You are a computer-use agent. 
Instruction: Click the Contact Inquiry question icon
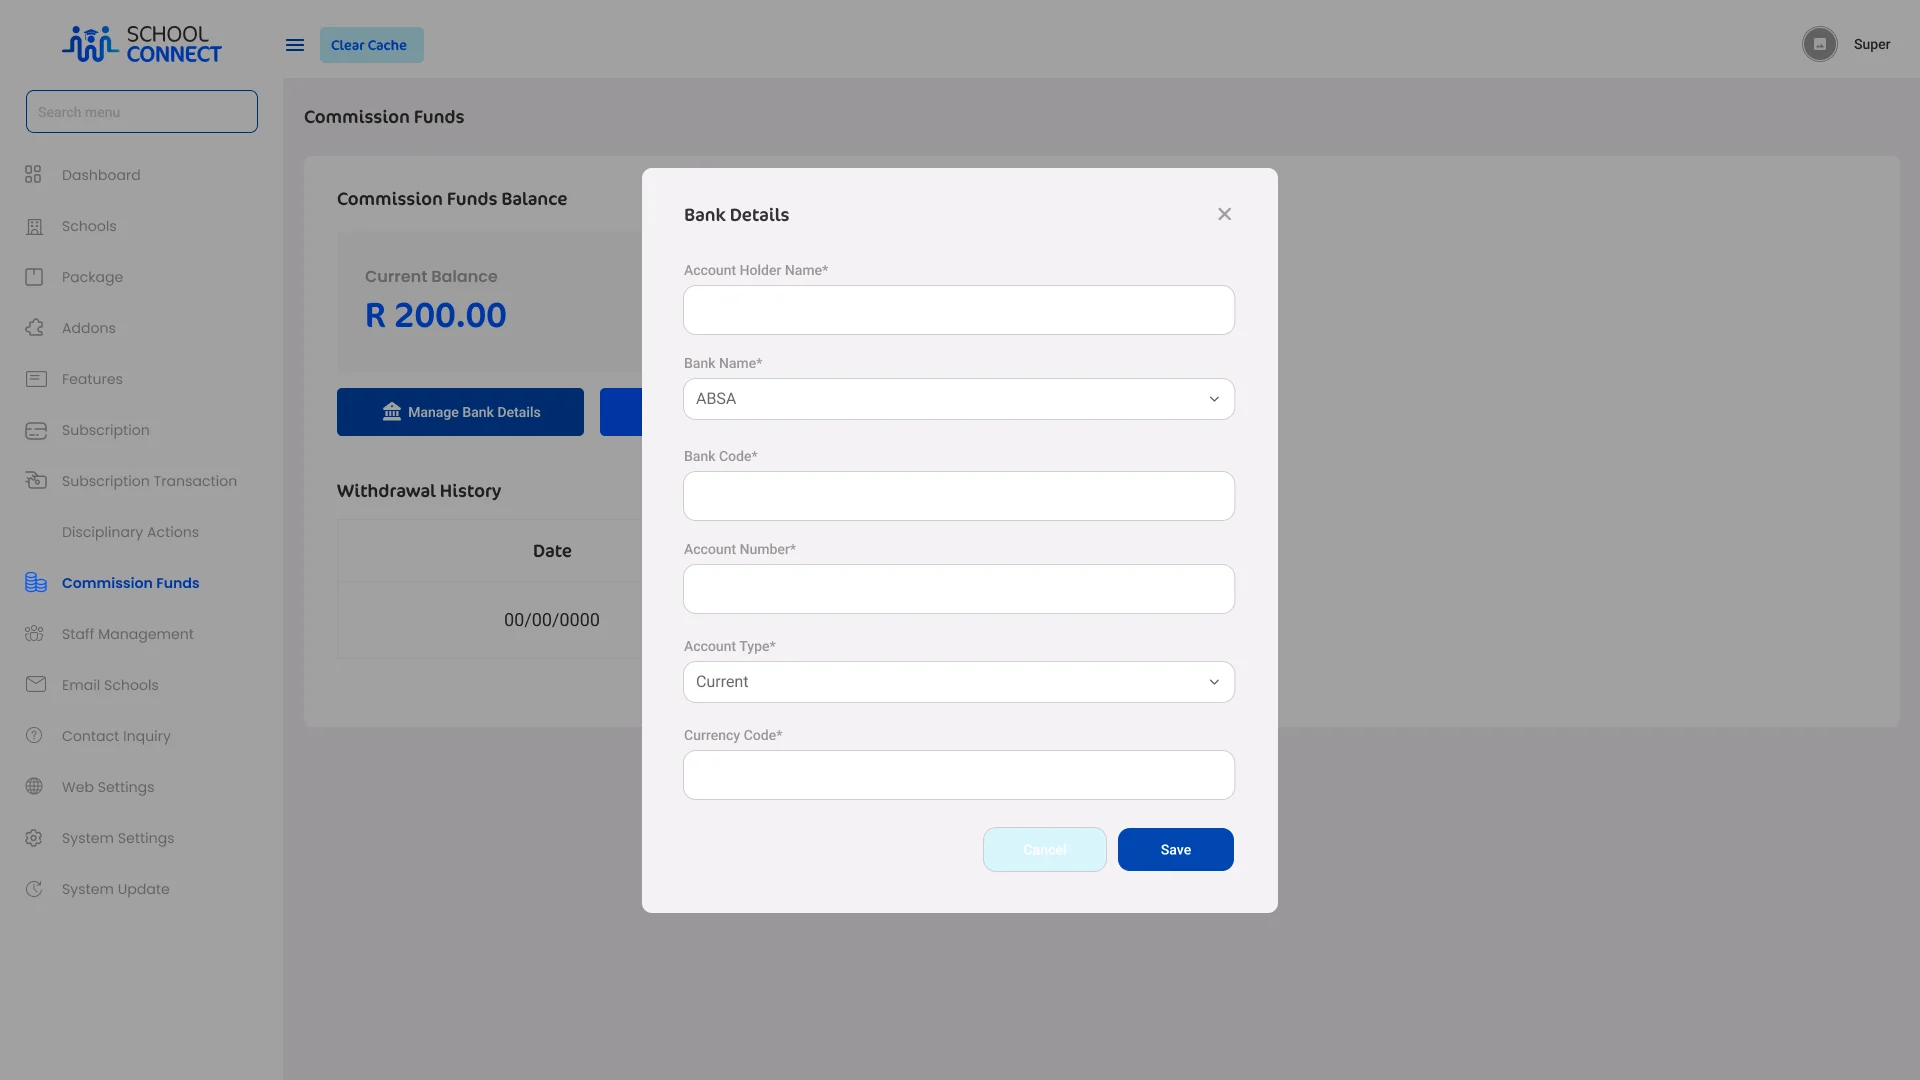pyautogui.click(x=34, y=736)
